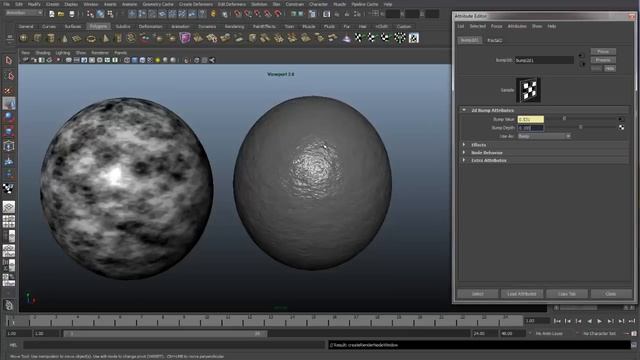The image size is (640, 360).
Task: Create a polygon cylinder from shelf
Action: [51, 38]
